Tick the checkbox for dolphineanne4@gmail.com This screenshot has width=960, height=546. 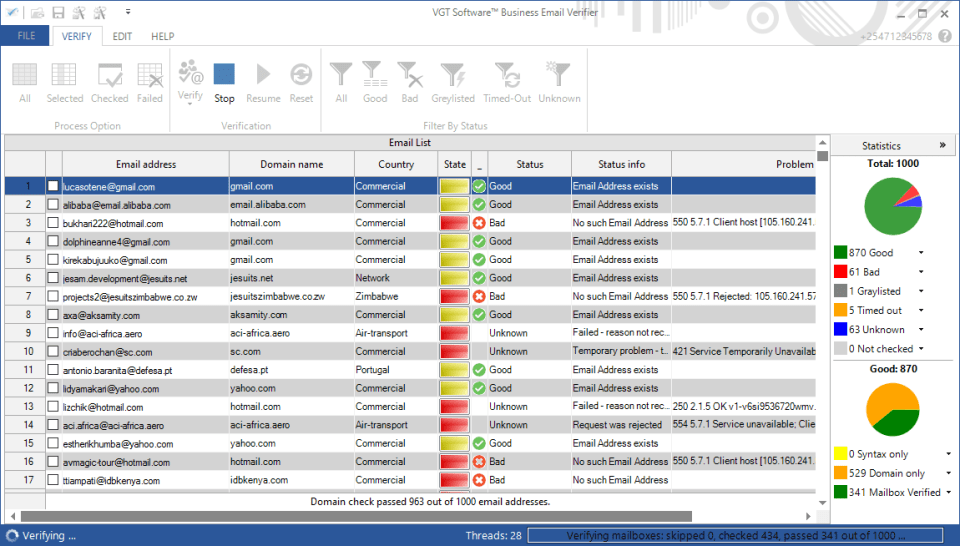point(53,241)
